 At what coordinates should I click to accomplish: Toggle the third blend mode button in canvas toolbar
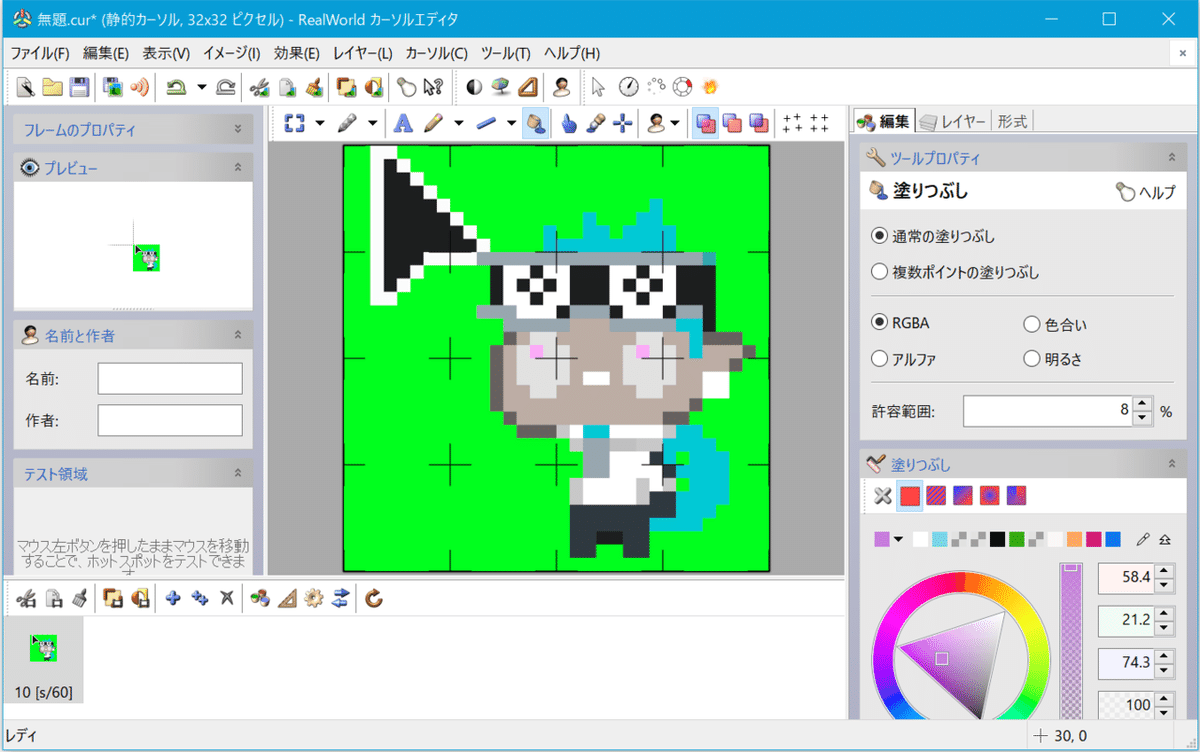coord(759,123)
